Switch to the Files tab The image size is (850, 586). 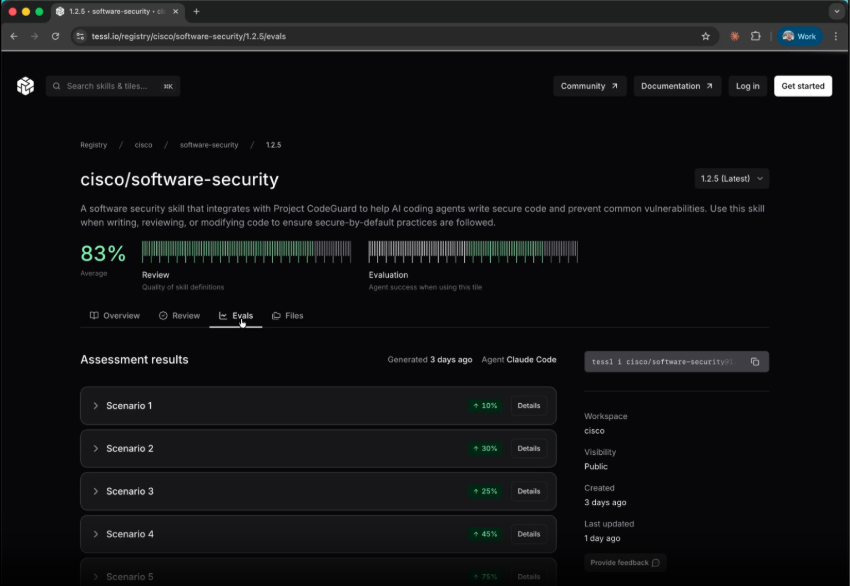pos(288,315)
